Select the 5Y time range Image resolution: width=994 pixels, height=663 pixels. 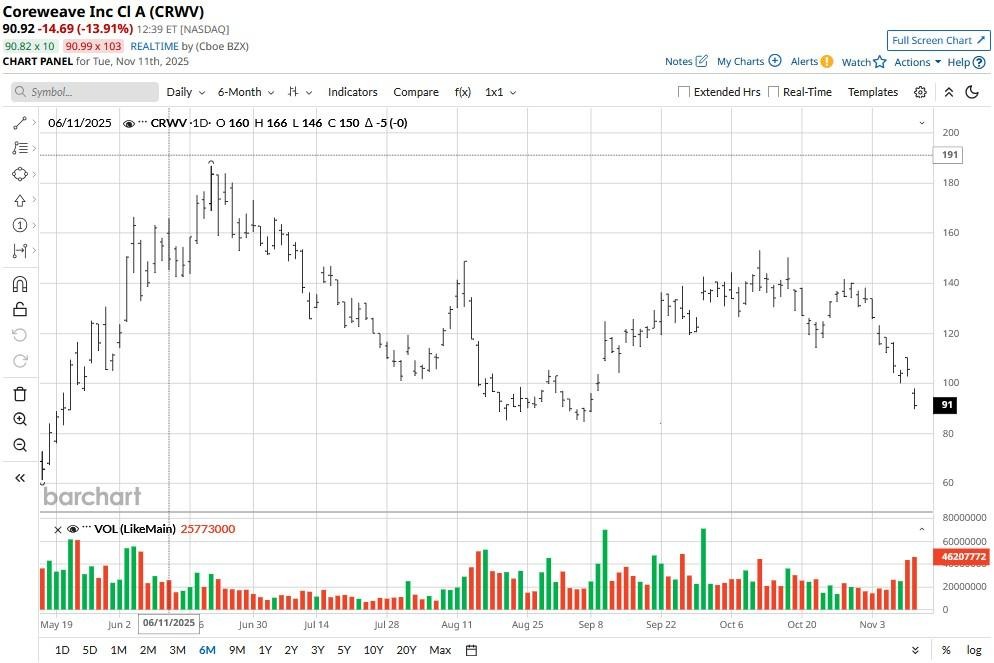tap(344, 650)
